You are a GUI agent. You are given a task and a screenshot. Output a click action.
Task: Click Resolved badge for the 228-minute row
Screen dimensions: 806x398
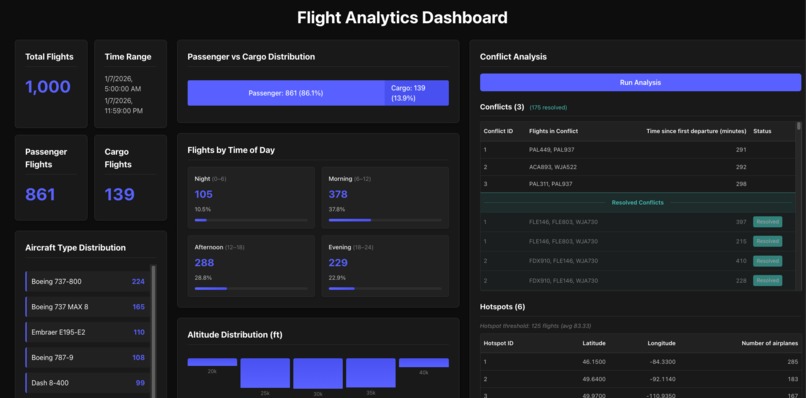point(767,280)
